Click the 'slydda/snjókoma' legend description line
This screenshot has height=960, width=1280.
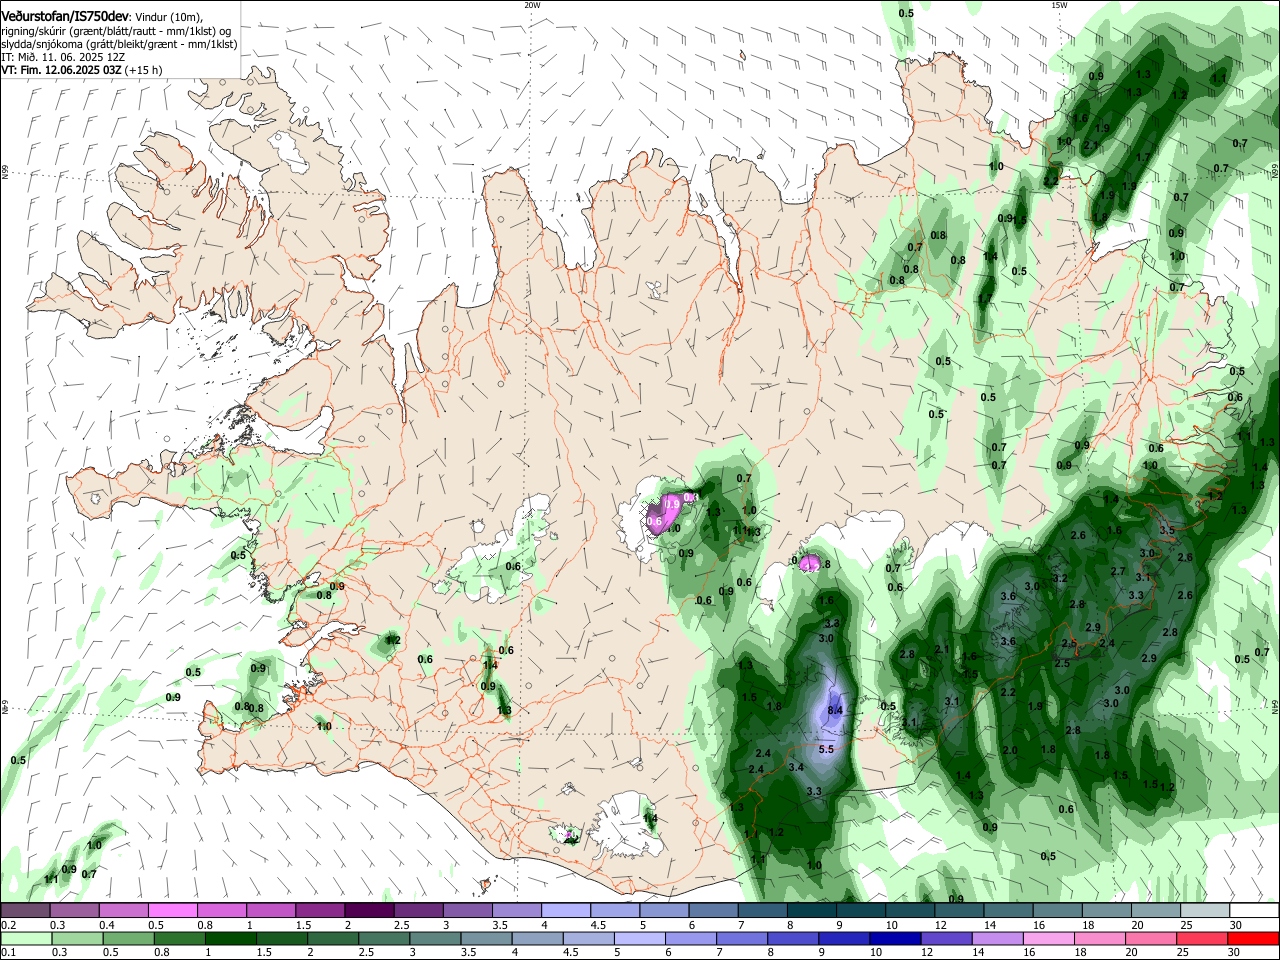click(x=119, y=44)
